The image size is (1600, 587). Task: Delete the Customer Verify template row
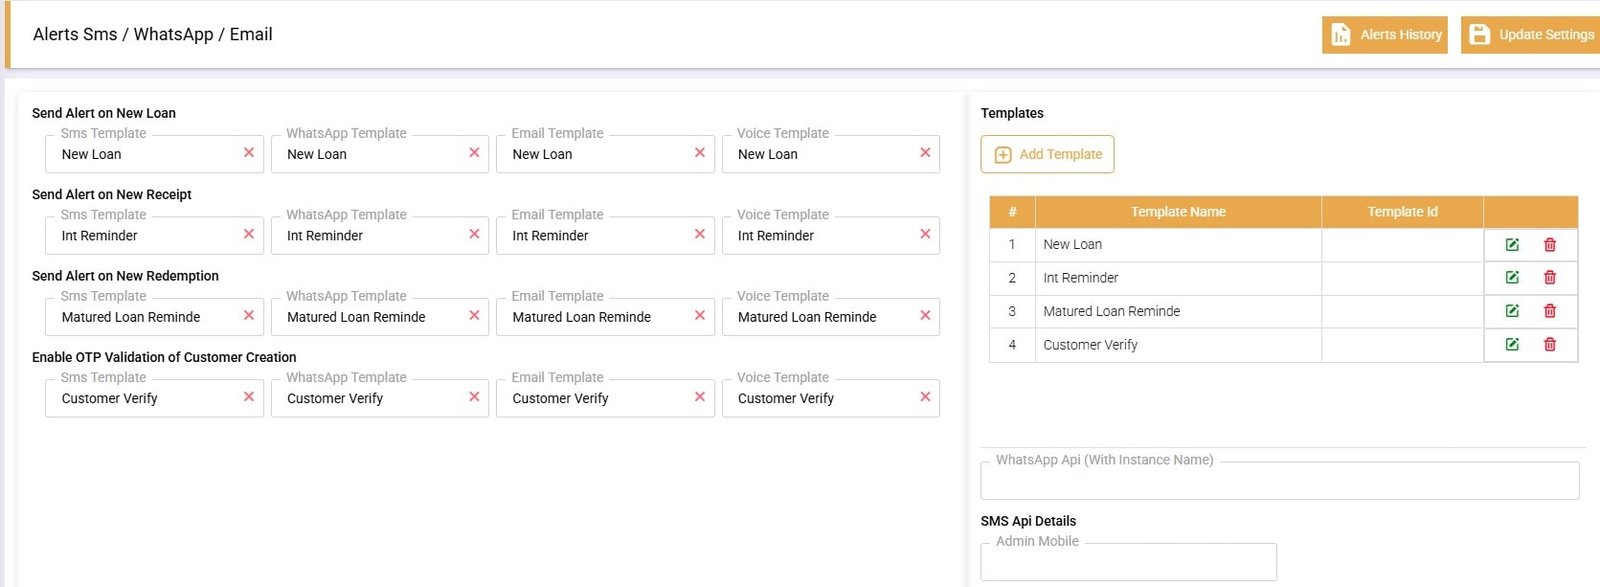1550,345
